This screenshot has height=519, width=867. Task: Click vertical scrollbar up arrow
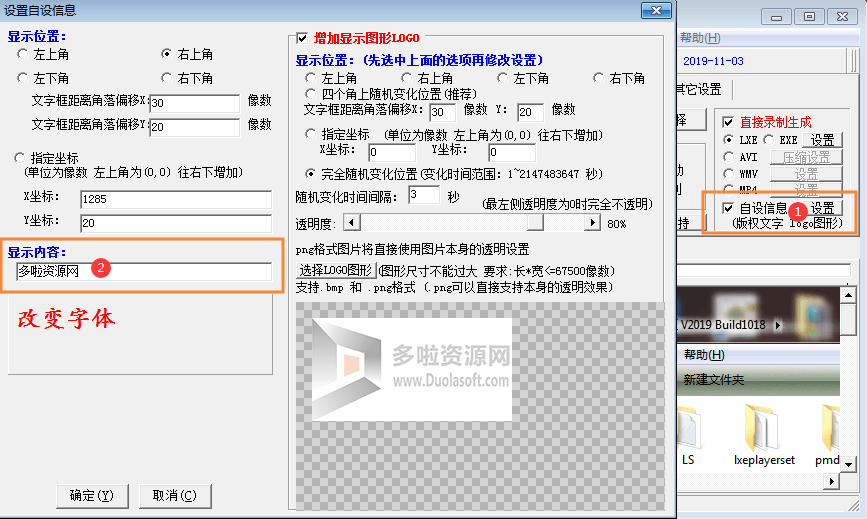pyautogui.click(x=848, y=296)
